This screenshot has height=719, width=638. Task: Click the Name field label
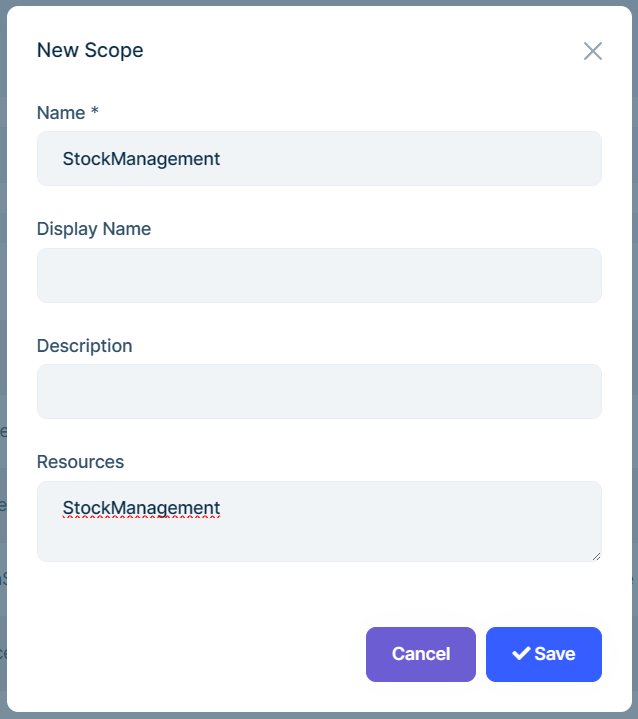pyautogui.click(x=60, y=113)
